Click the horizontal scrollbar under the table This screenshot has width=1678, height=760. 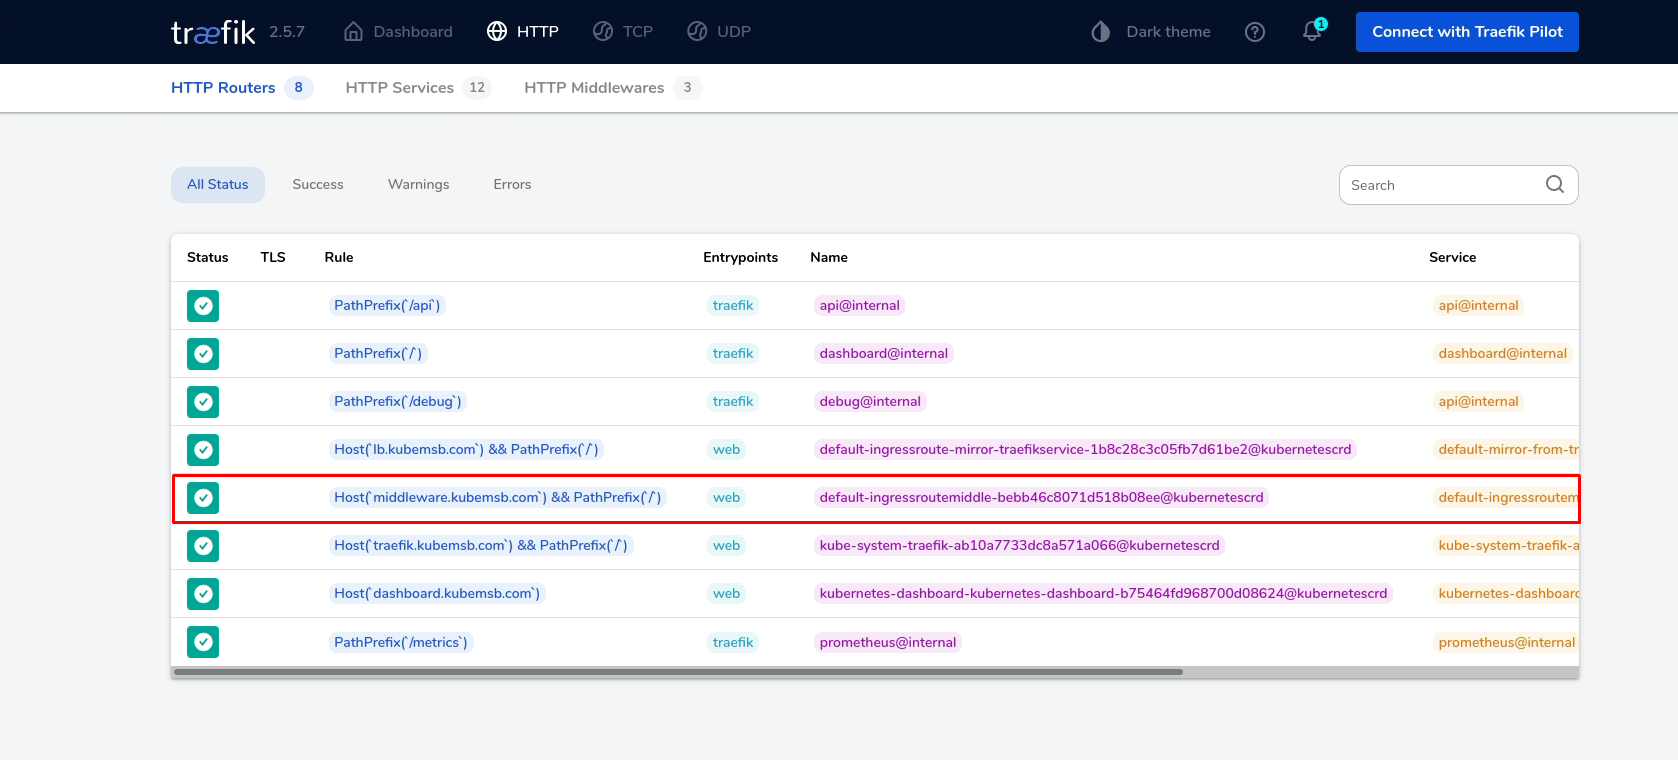(x=678, y=672)
